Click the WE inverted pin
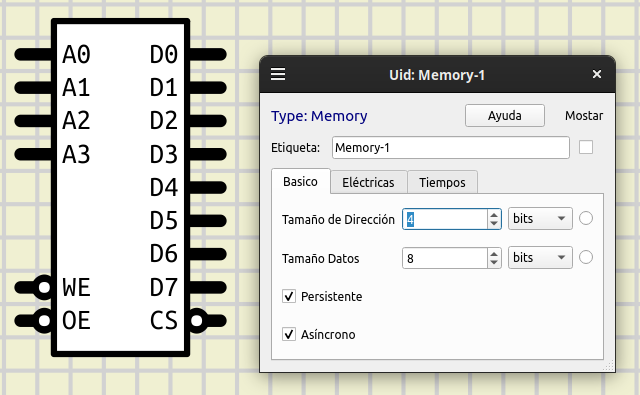 point(33,287)
